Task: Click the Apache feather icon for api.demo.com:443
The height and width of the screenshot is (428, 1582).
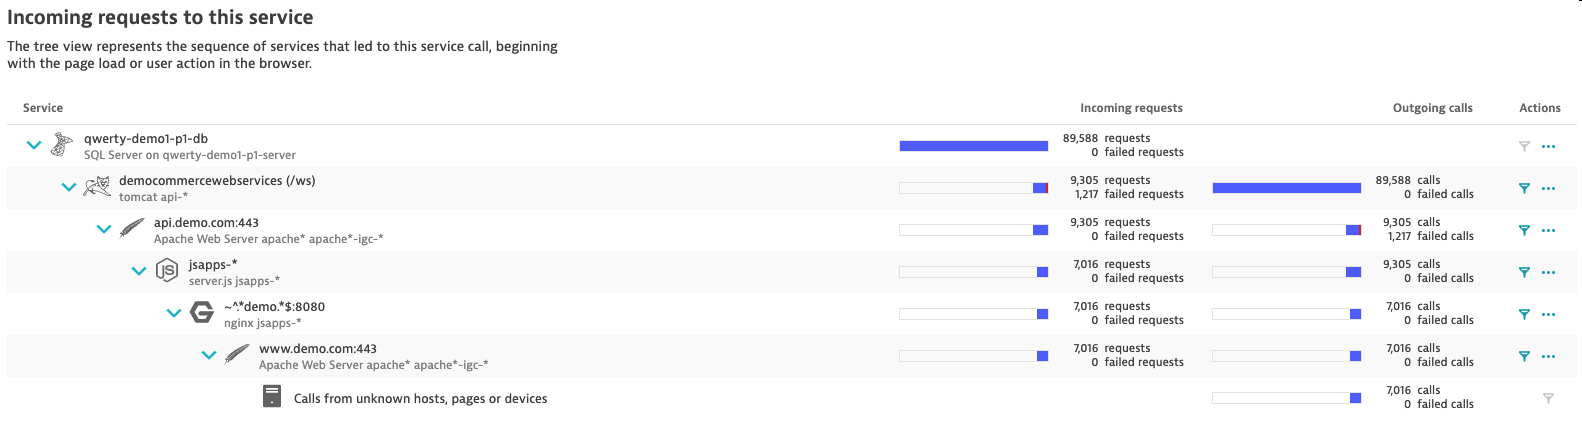Action: tap(132, 230)
